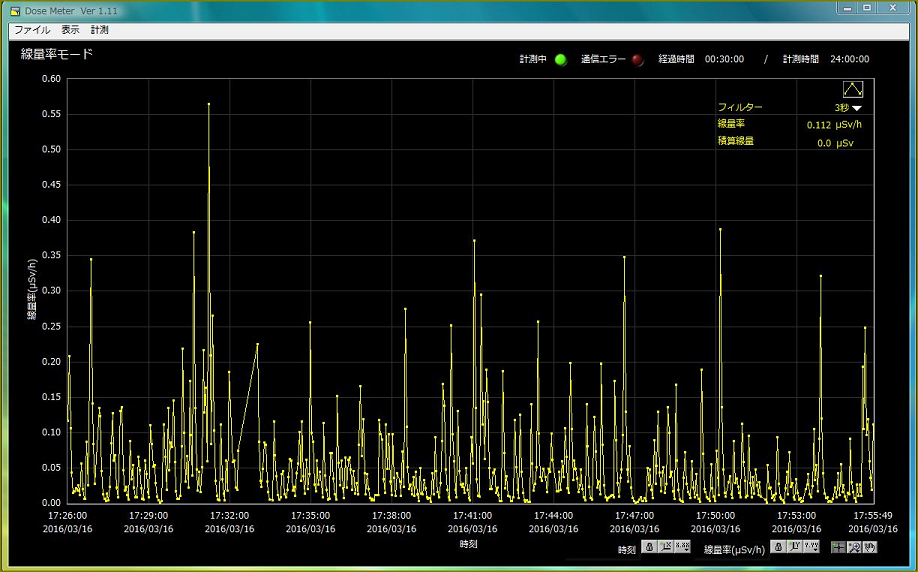This screenshot has height=572, width=918.
Task: Open the X-axis number format button
Action: (683, 547)
